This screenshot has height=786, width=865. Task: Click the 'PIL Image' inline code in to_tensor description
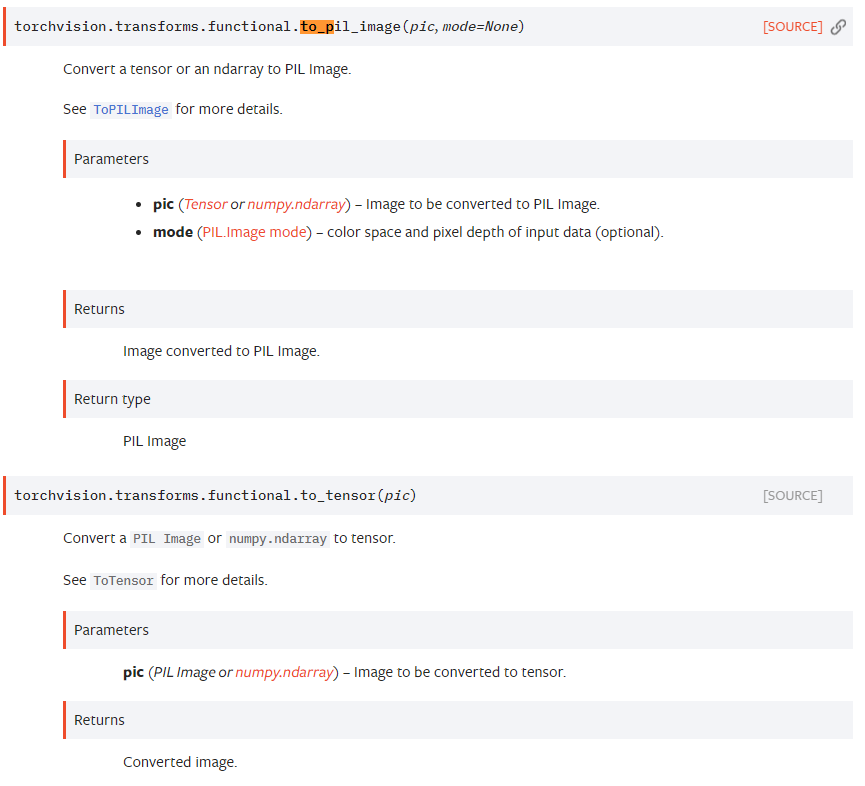click(x=167, y=539)
